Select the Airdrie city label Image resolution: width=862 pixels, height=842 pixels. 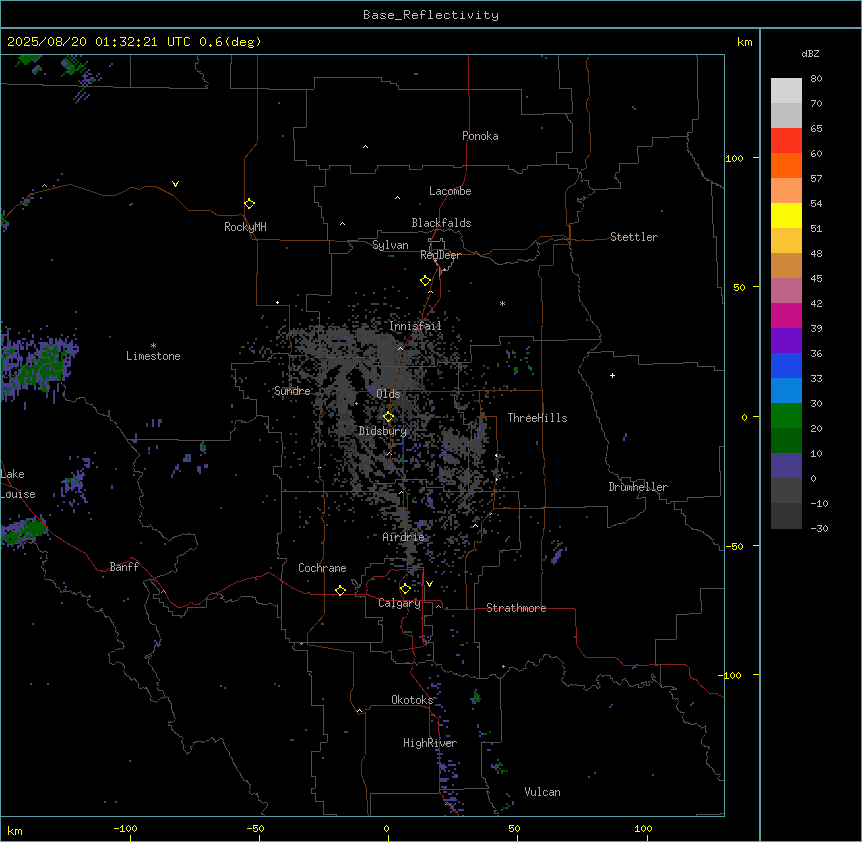point(403,537)
